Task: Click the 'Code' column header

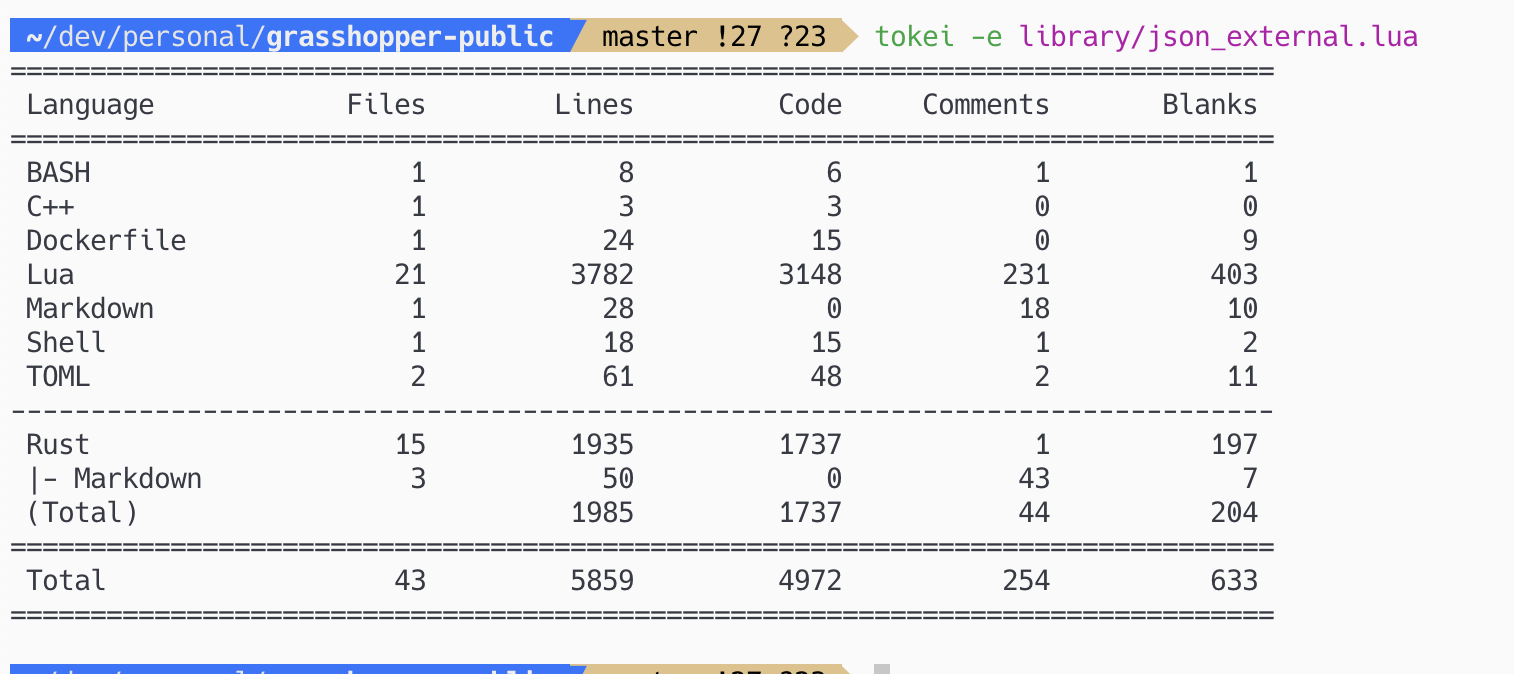Action: click(x=810, y=105)
